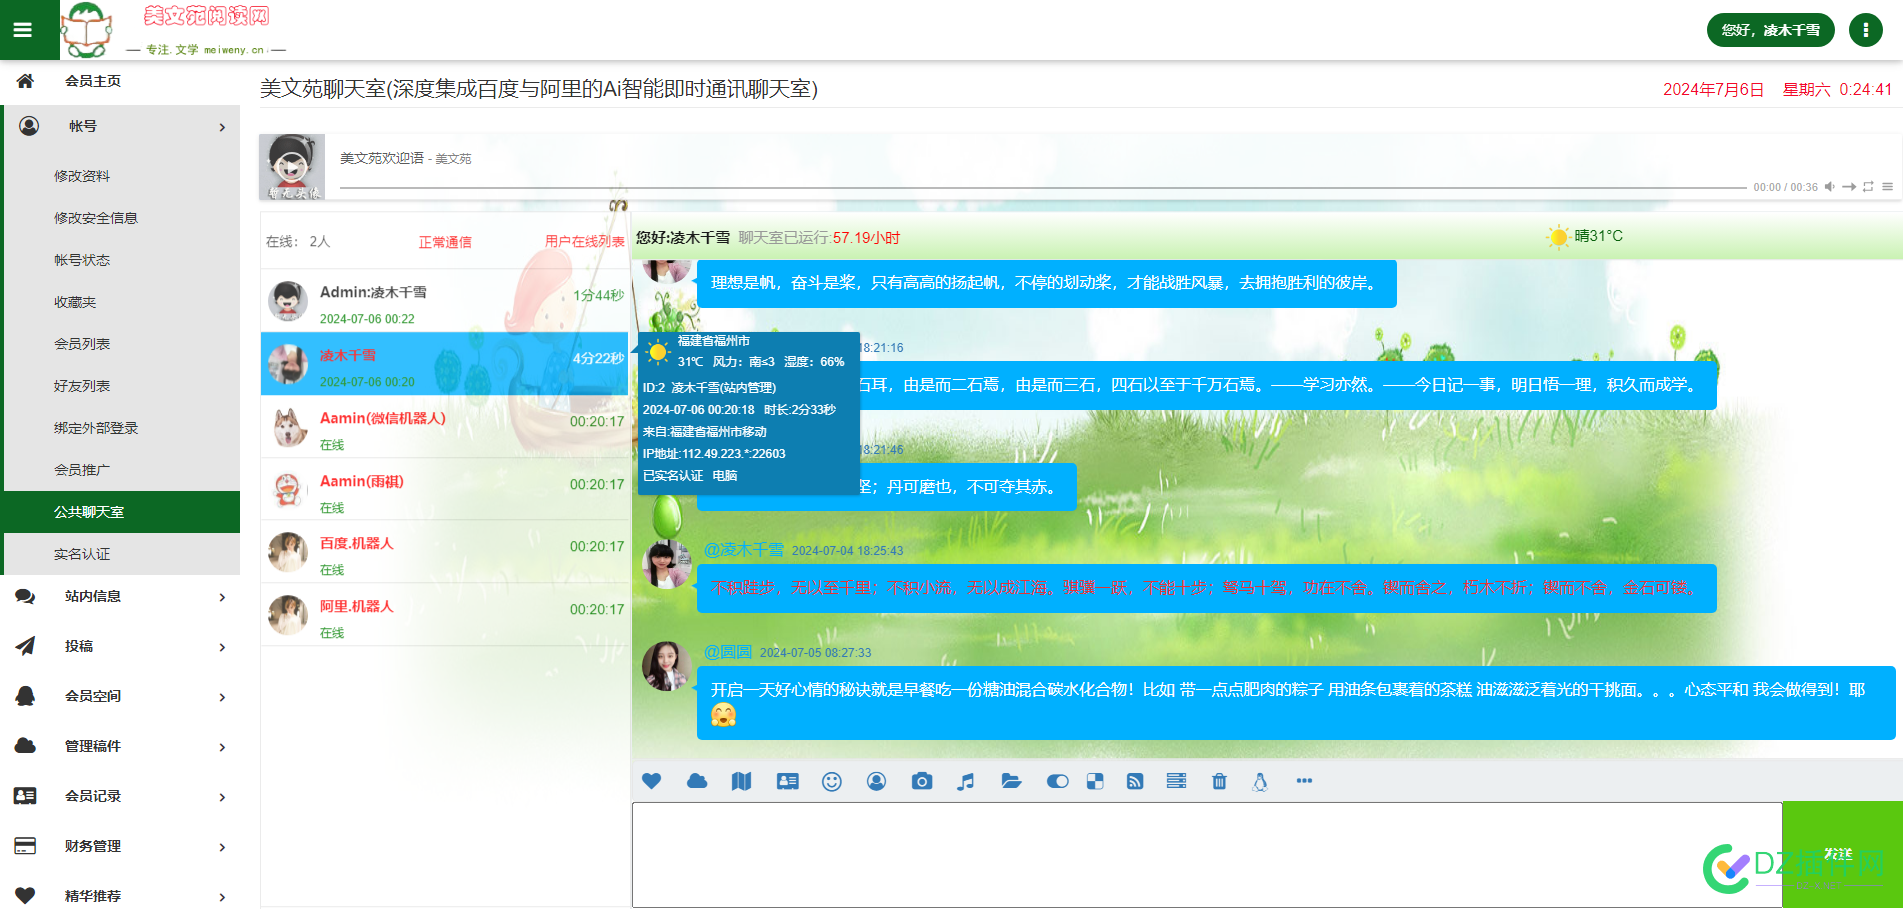Open the map icon in chat toolbar
Viewport: 1903px width, 909px height.
[741, 781]
